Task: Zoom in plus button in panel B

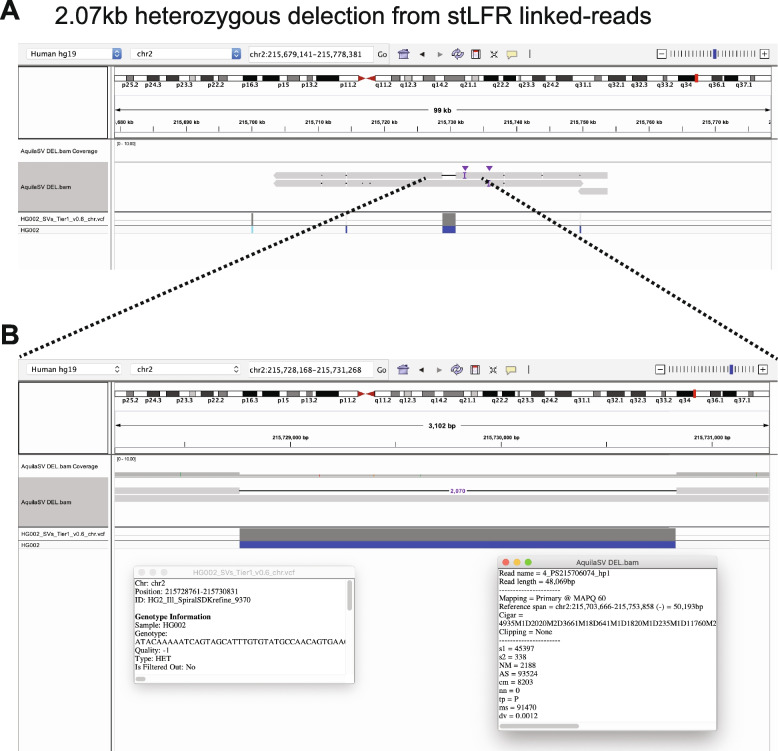Action: [x=763, y=369]
